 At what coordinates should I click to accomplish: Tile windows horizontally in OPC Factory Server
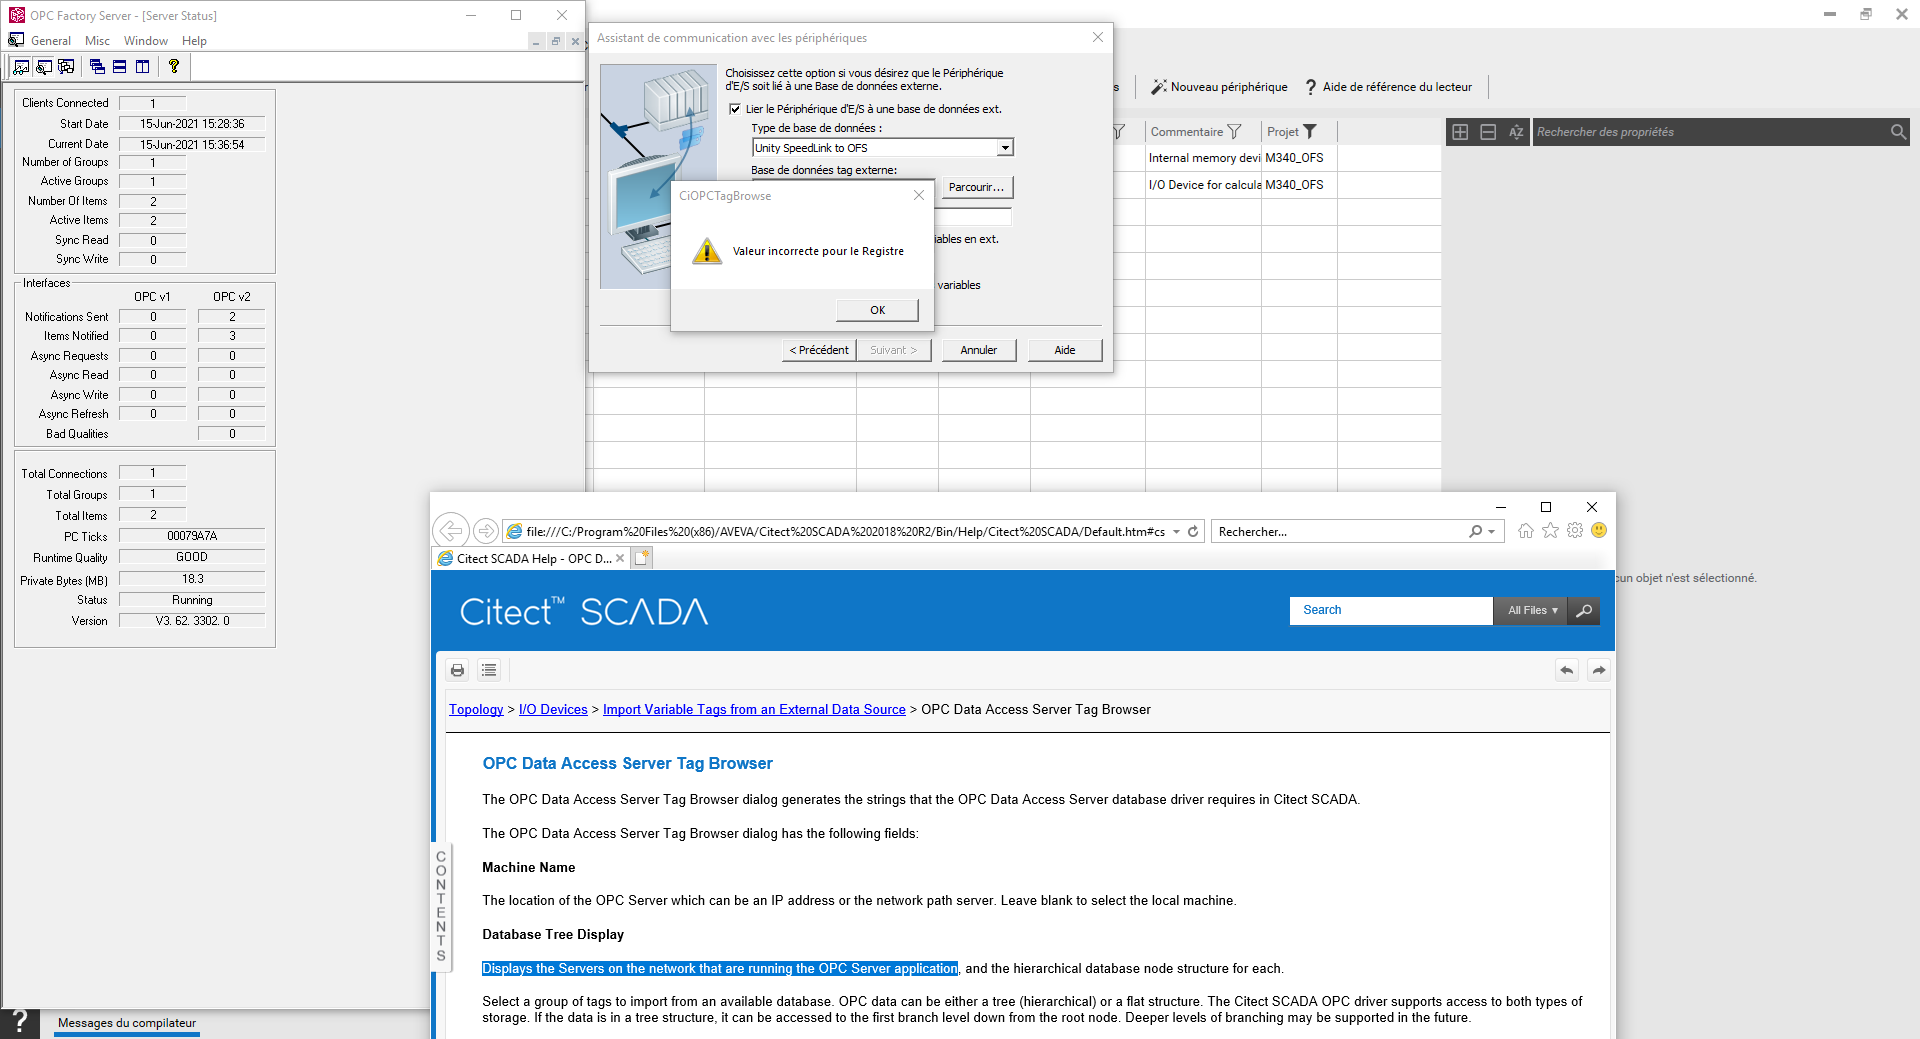pyautogui.click(x=120, y=67)
